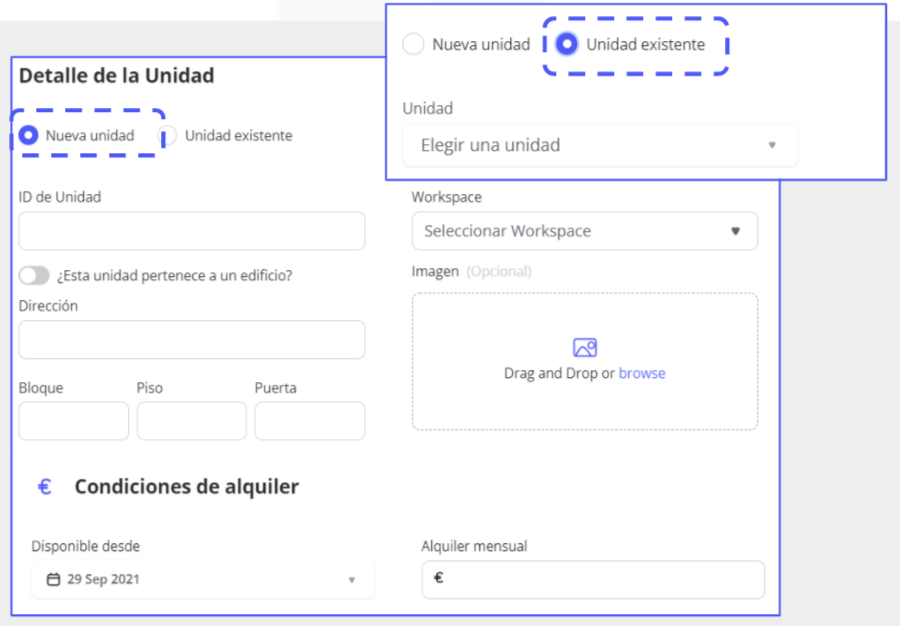This screenshot has height=626, width=900.
Task: Click the Drag and Drop image area
Action: click(x=584, y=400)
